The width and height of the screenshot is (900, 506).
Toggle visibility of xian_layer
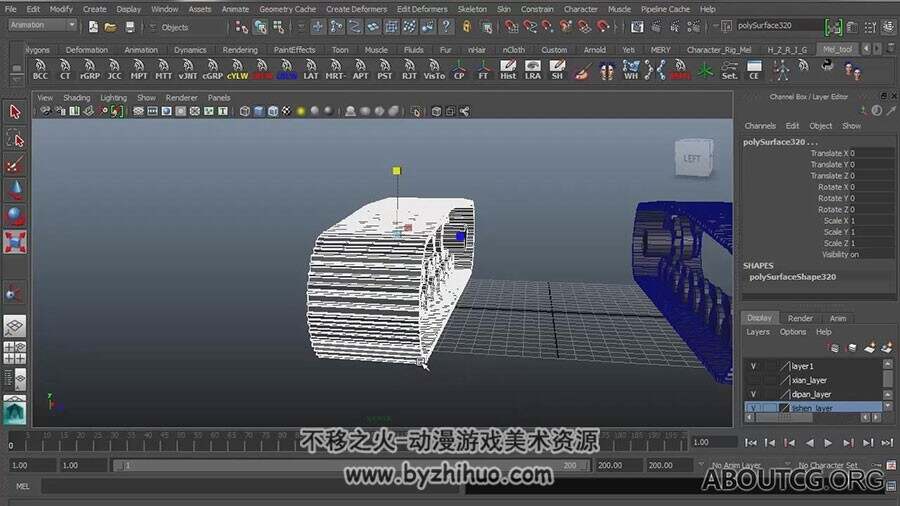(753, 380)
